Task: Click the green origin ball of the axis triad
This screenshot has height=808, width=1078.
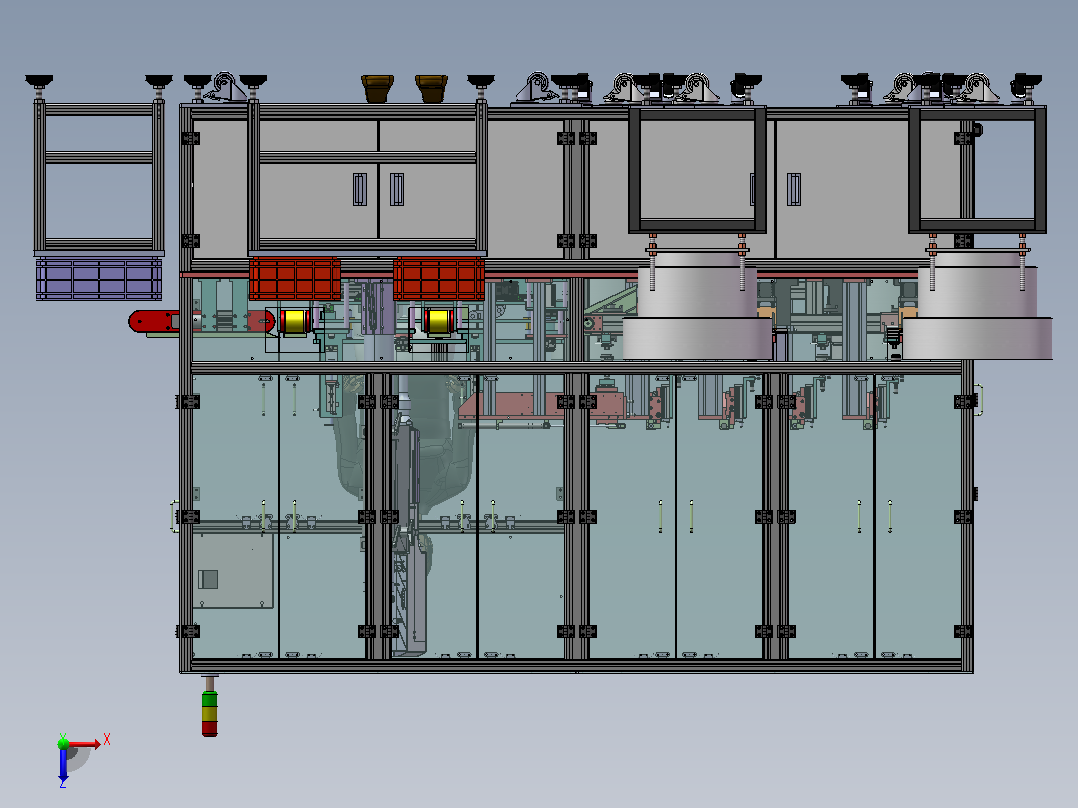Action: (x=63, y=743)
